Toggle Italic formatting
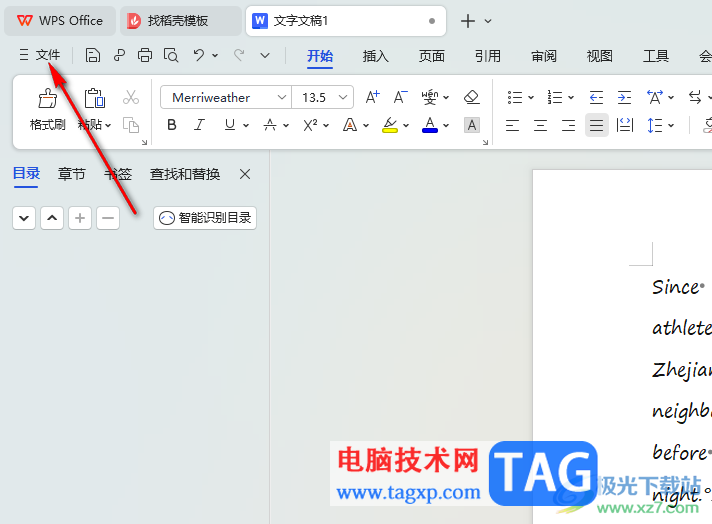 [x=199, y=125]
